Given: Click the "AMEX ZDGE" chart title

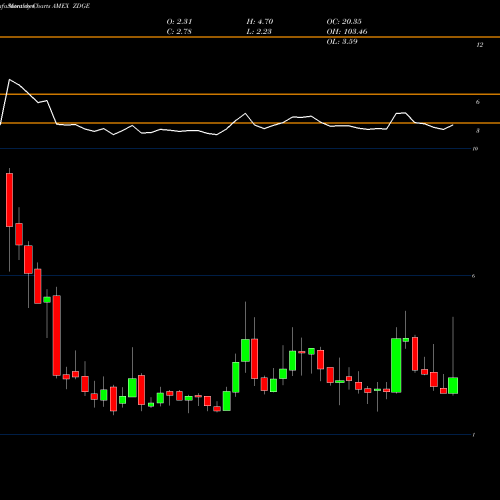Looking at the screenshot, I should point(71,6).
